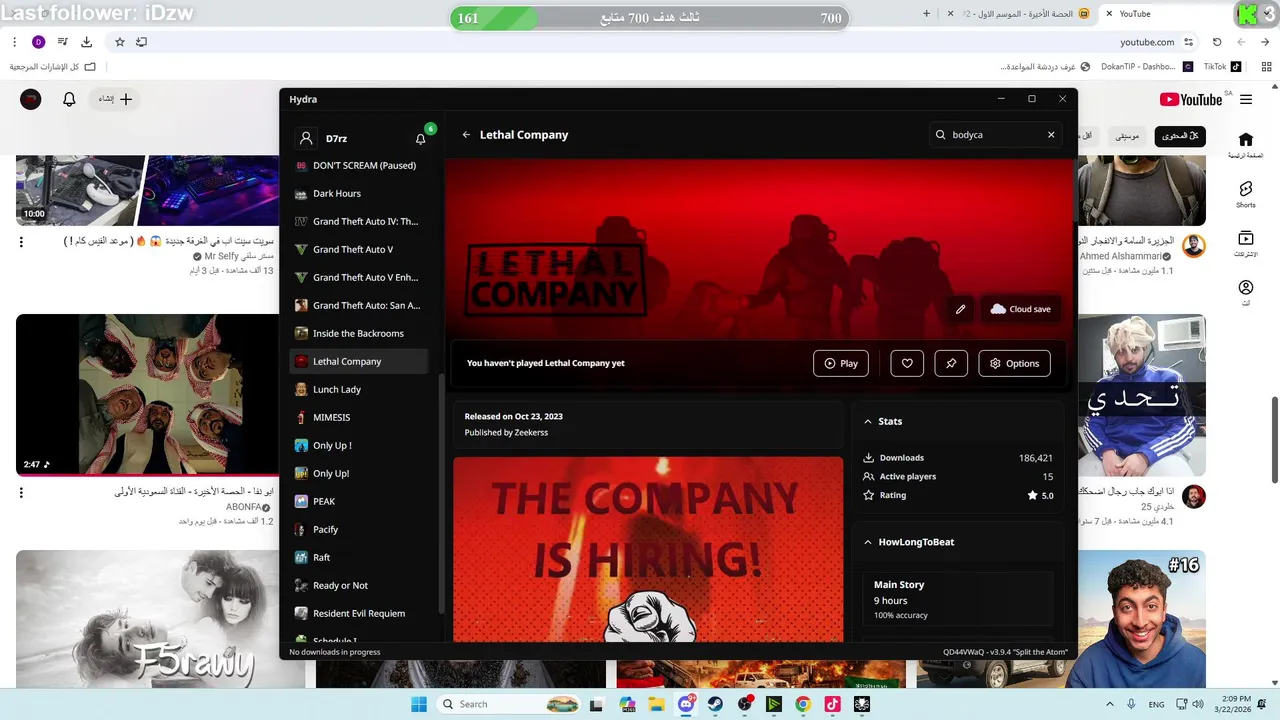Screen dimensions: 1280x720
Task: Open Grand Theft Auto V Enhanced entry
Action: pos(358,277)
